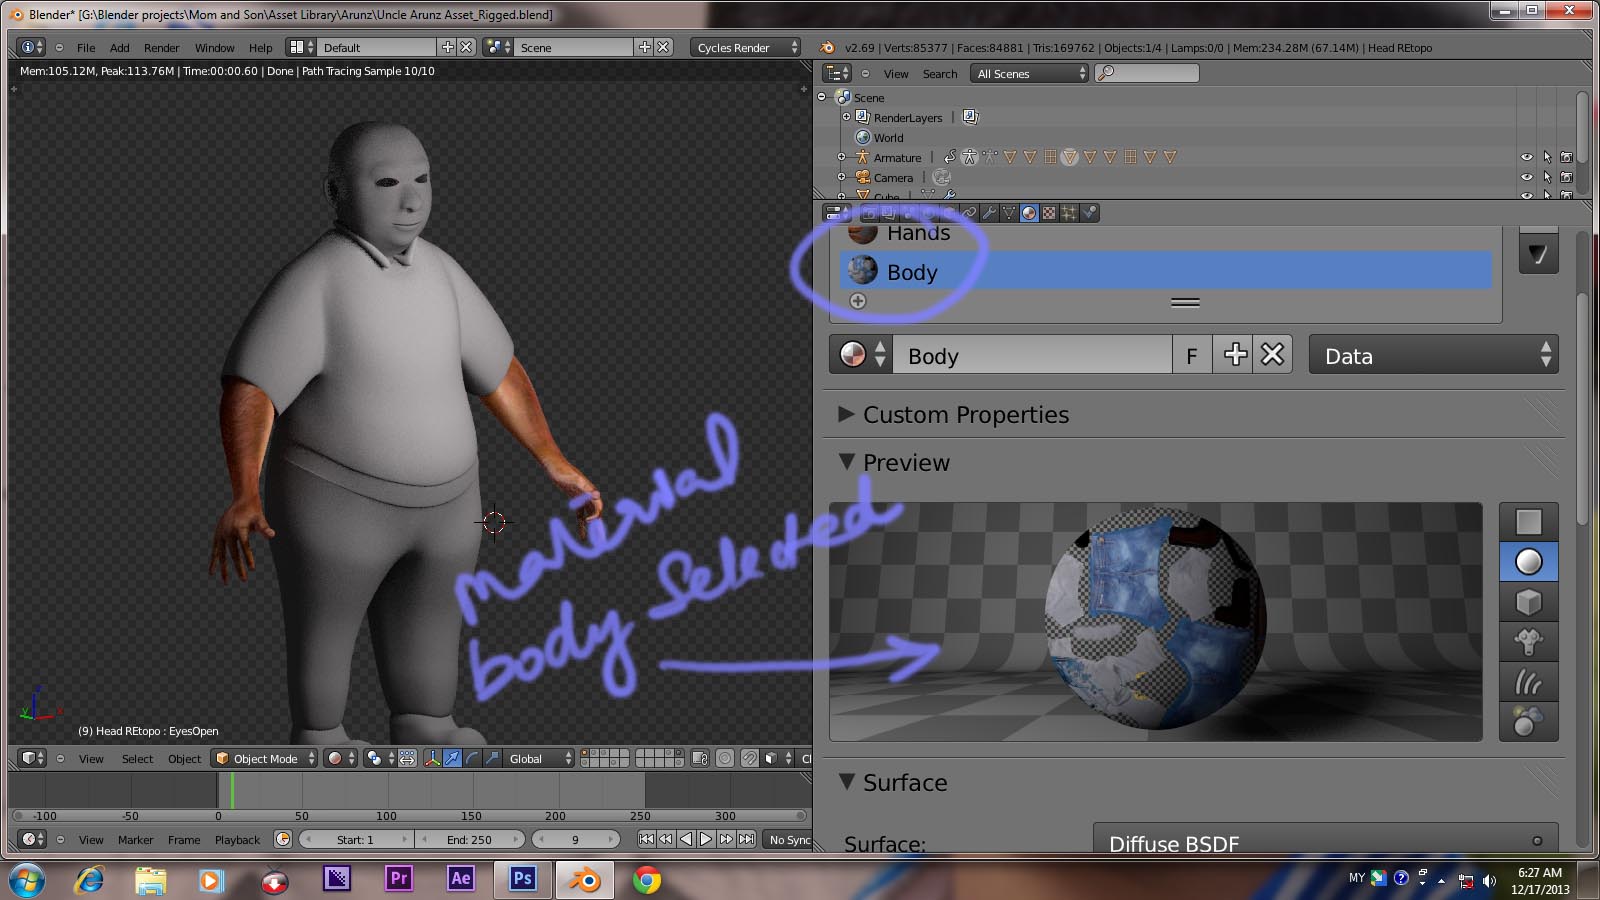This screenshot has height=900, width=1600.
Task: Set material preview to world sphere
Action: pos(1528,721)
